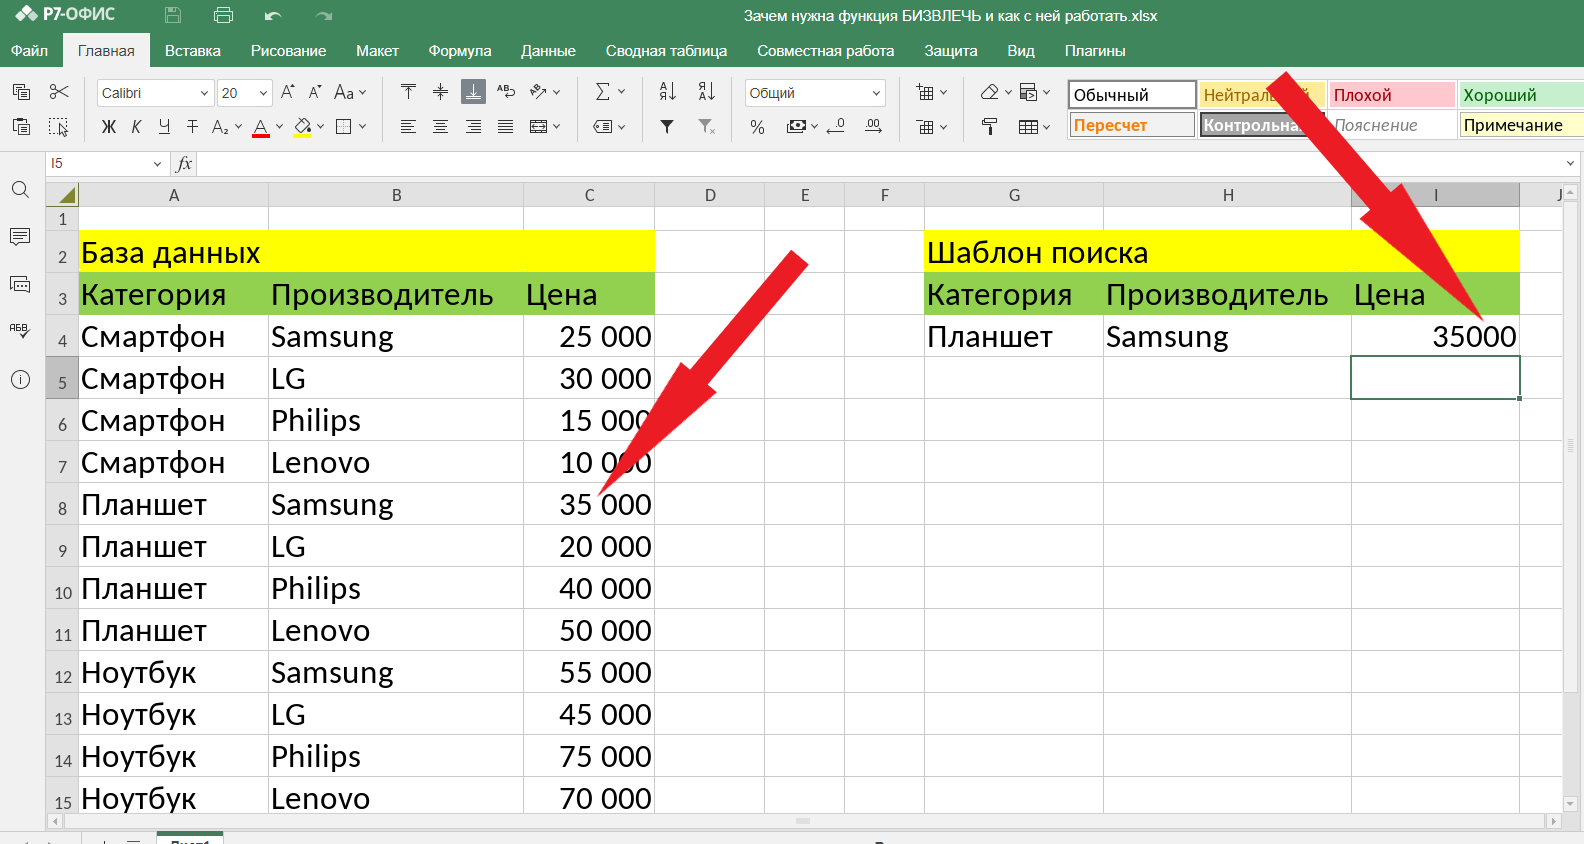
Task: Align cell text right
Action: [473, 126]
